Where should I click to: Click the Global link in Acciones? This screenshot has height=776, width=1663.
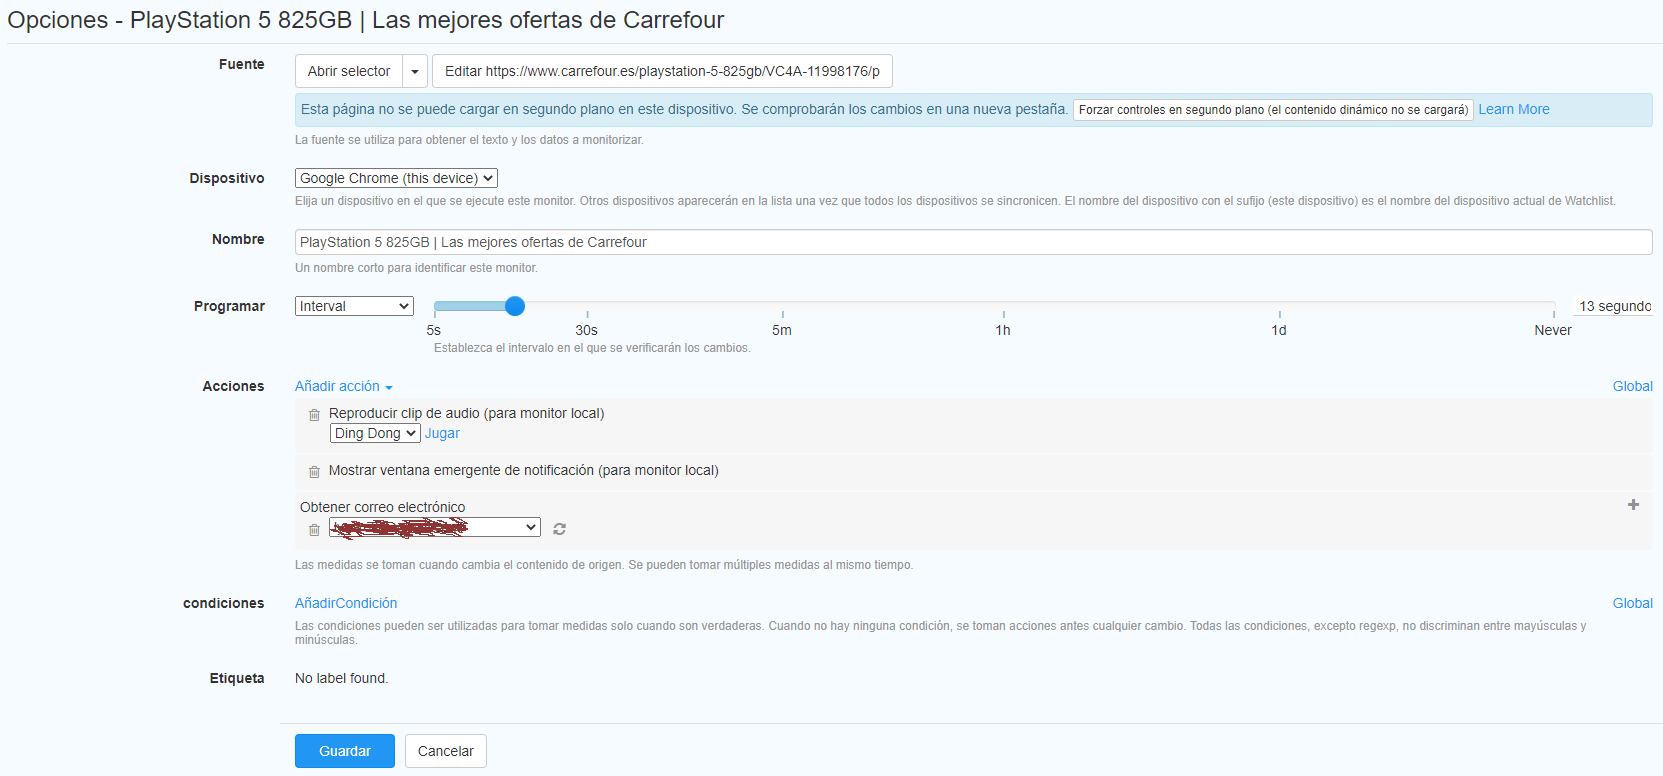click(1632, 386)
